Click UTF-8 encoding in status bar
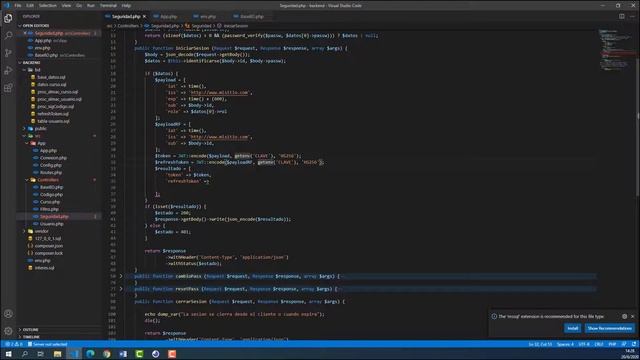640x360 pixels. (x=584, y=344)
